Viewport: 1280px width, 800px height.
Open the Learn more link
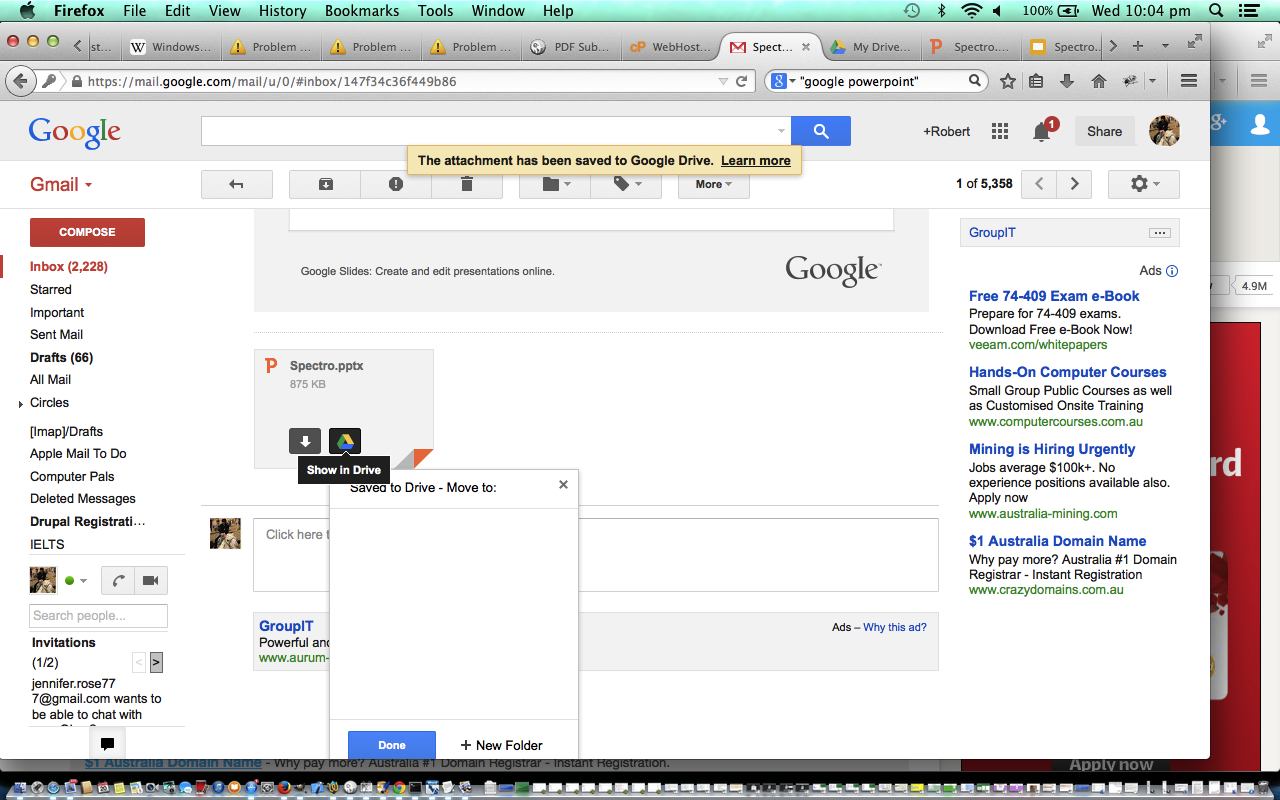pos(755,160)
